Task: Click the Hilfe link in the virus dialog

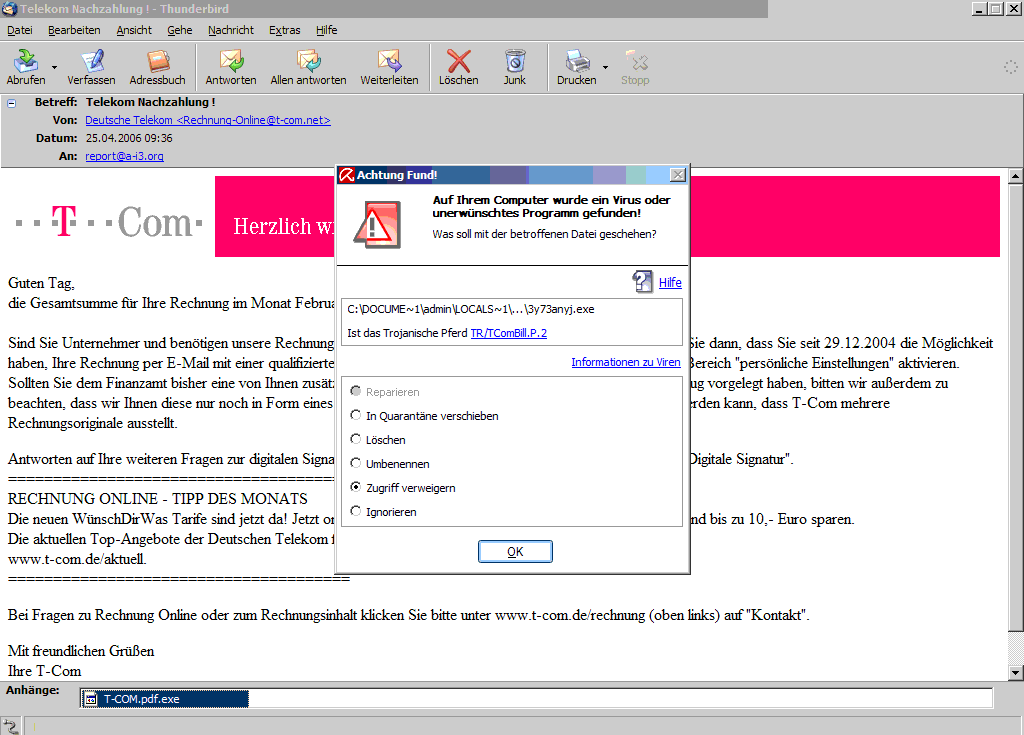Action: 670,282
